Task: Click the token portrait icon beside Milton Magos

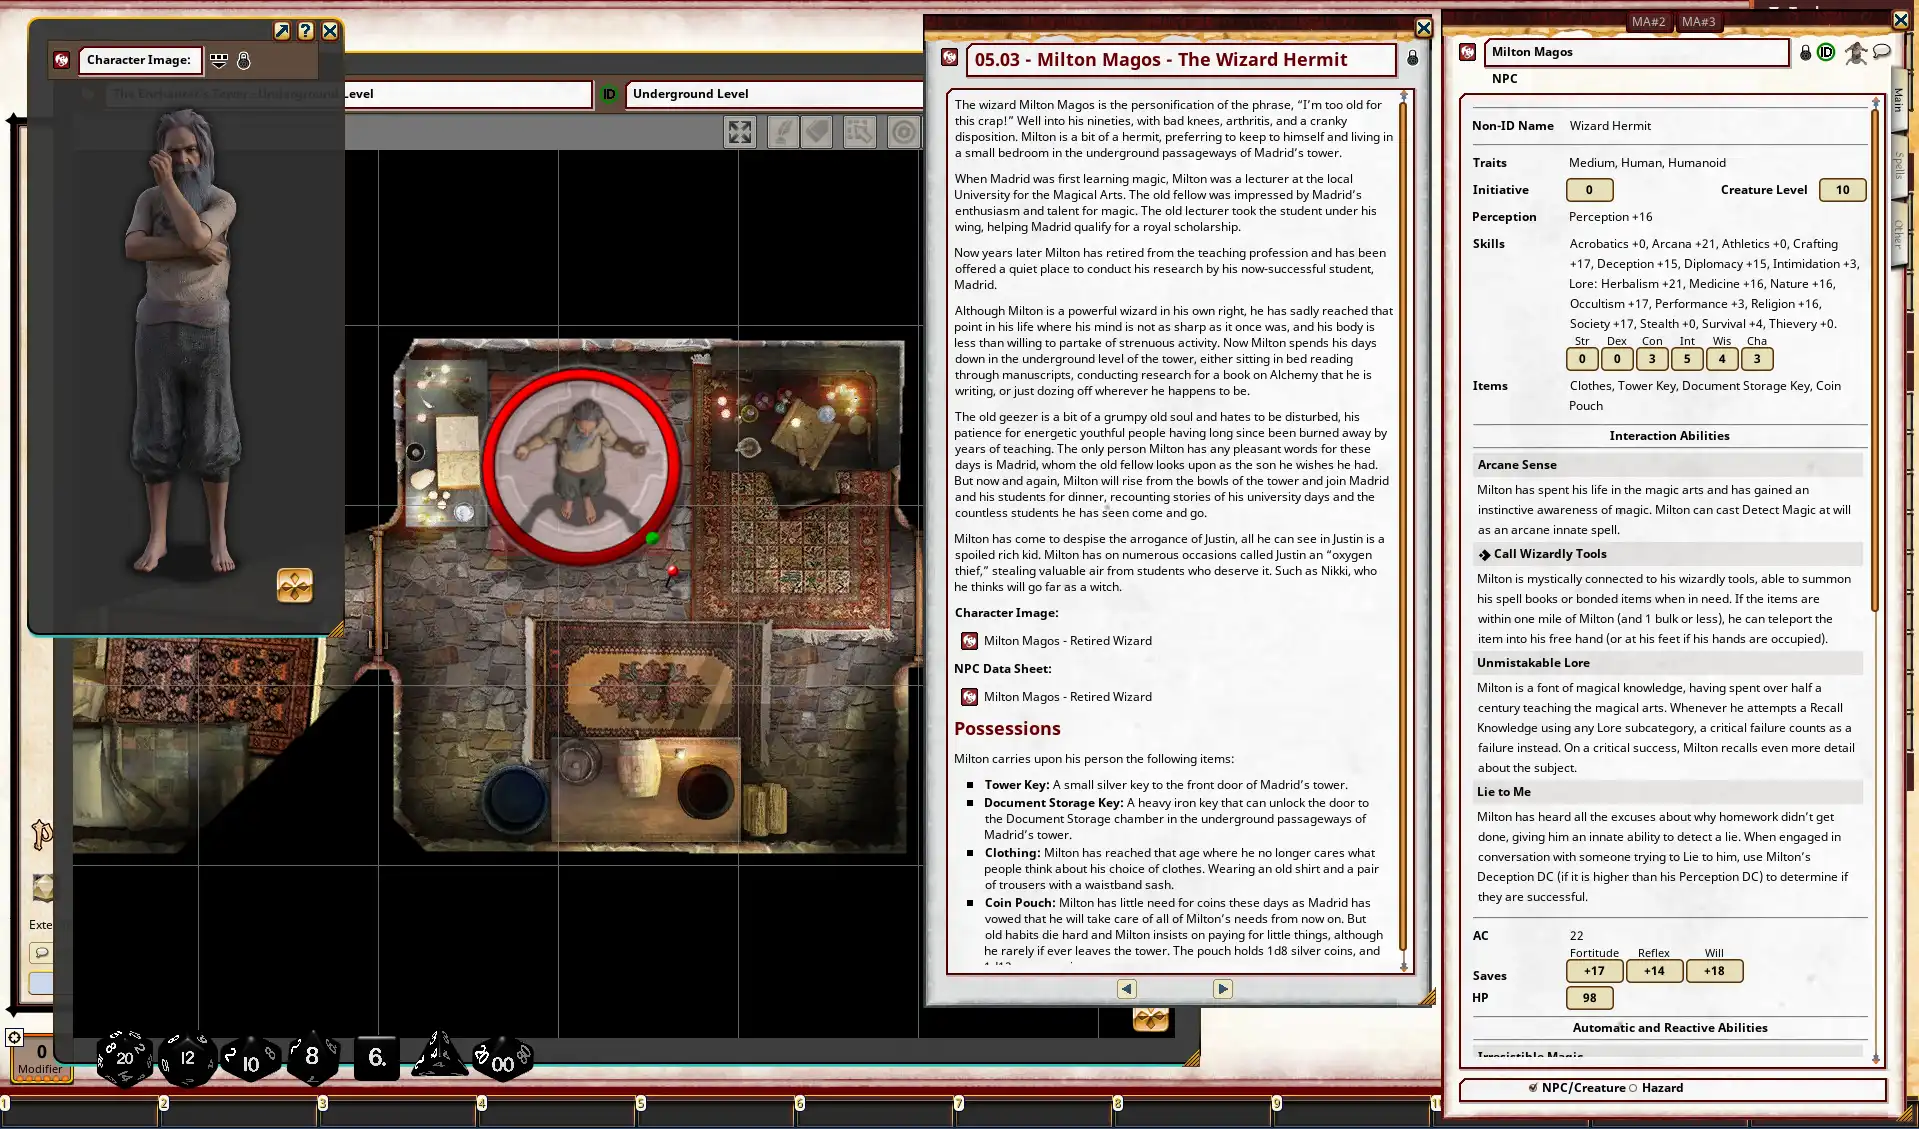Action: (1856, 52)
